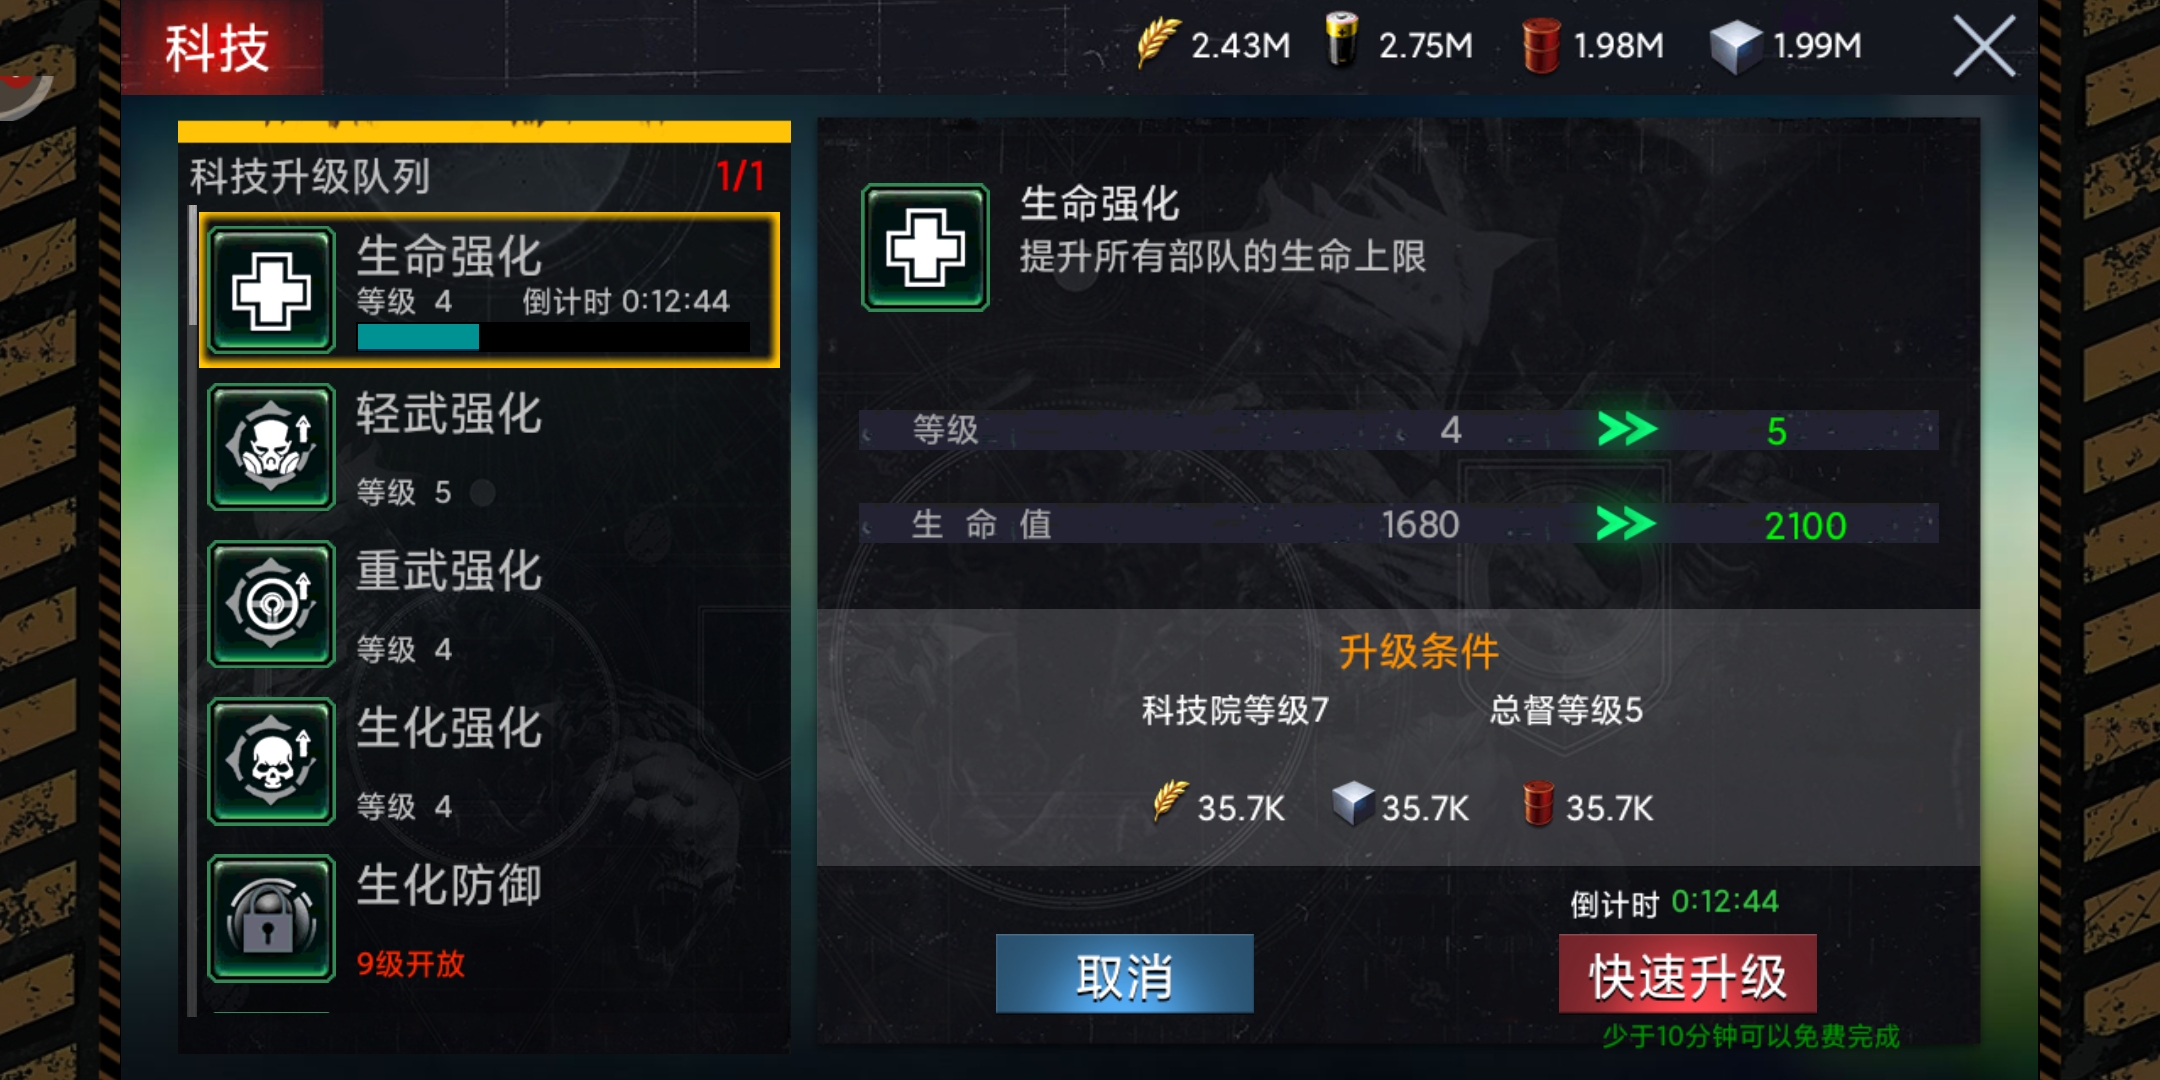Screen dimensions: 2160x1080
Task: Click the wheat food resource icon in top bar
Action: coord(1158,43)
